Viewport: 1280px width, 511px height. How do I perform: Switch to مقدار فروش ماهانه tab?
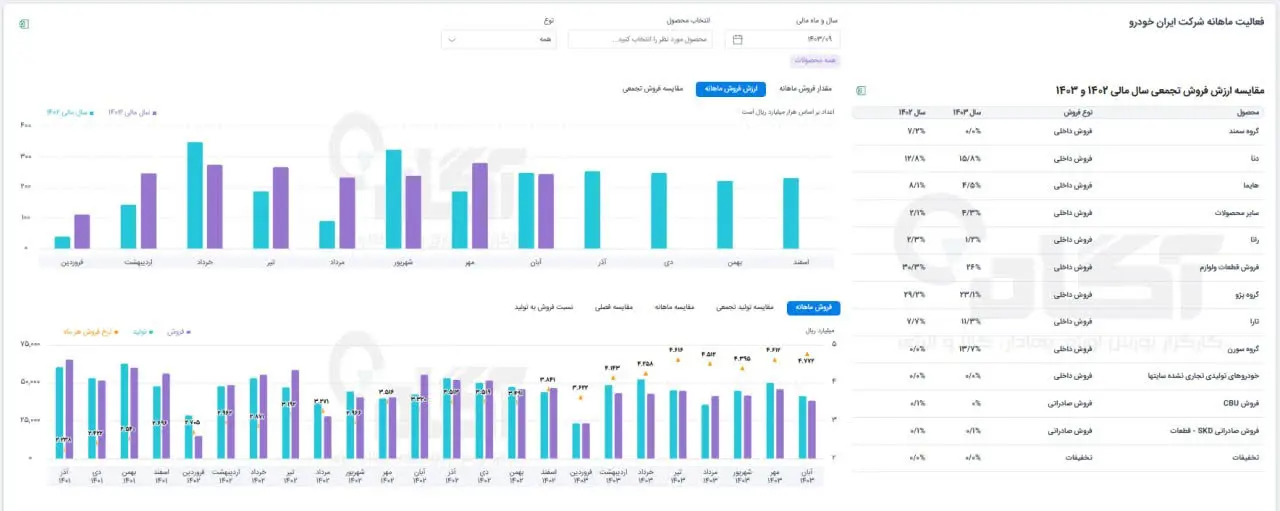pos(805,89)
